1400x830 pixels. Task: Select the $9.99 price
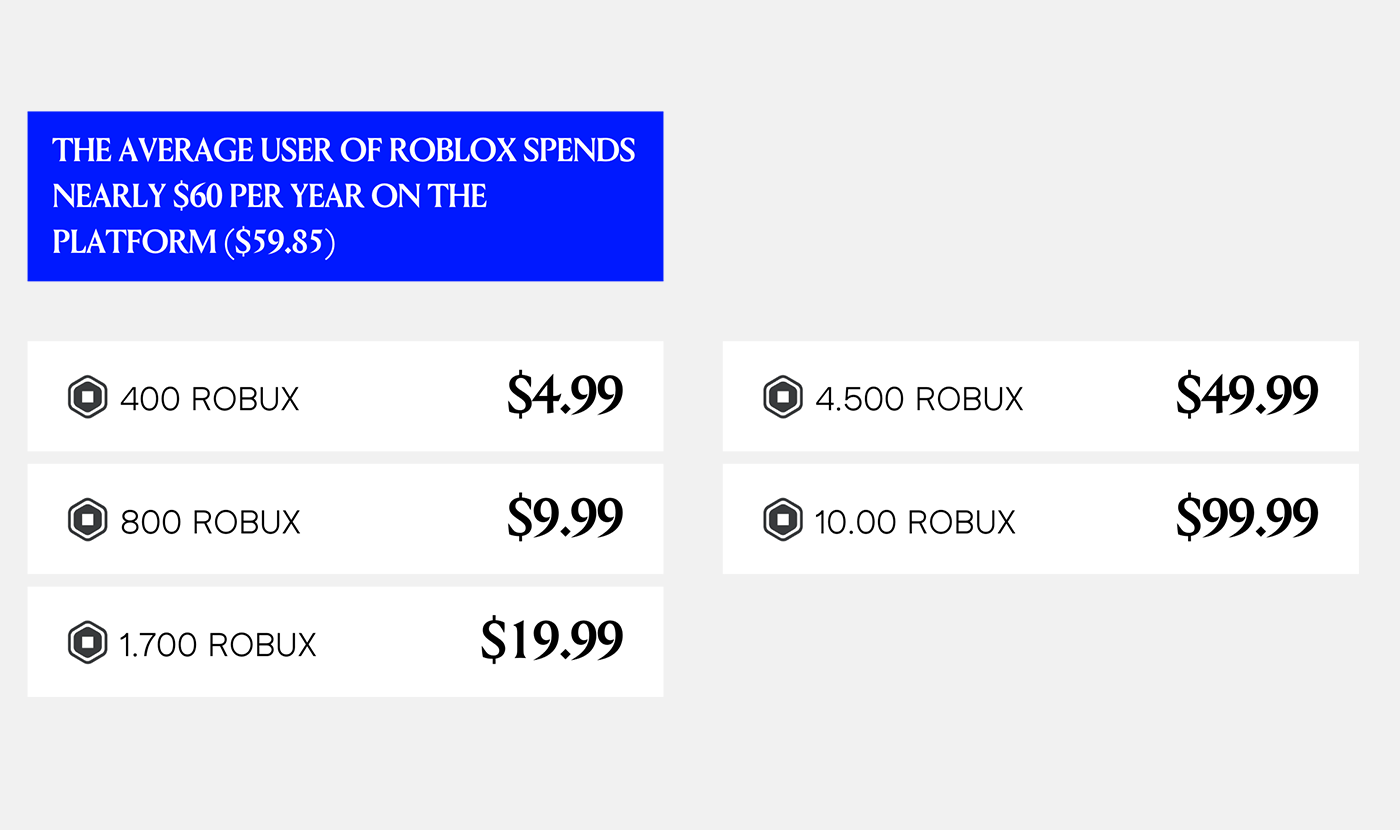pos(565,518)
